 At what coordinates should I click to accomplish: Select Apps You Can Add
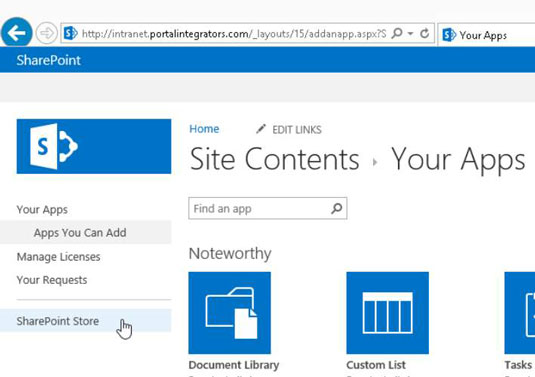(x=80, y=233)
